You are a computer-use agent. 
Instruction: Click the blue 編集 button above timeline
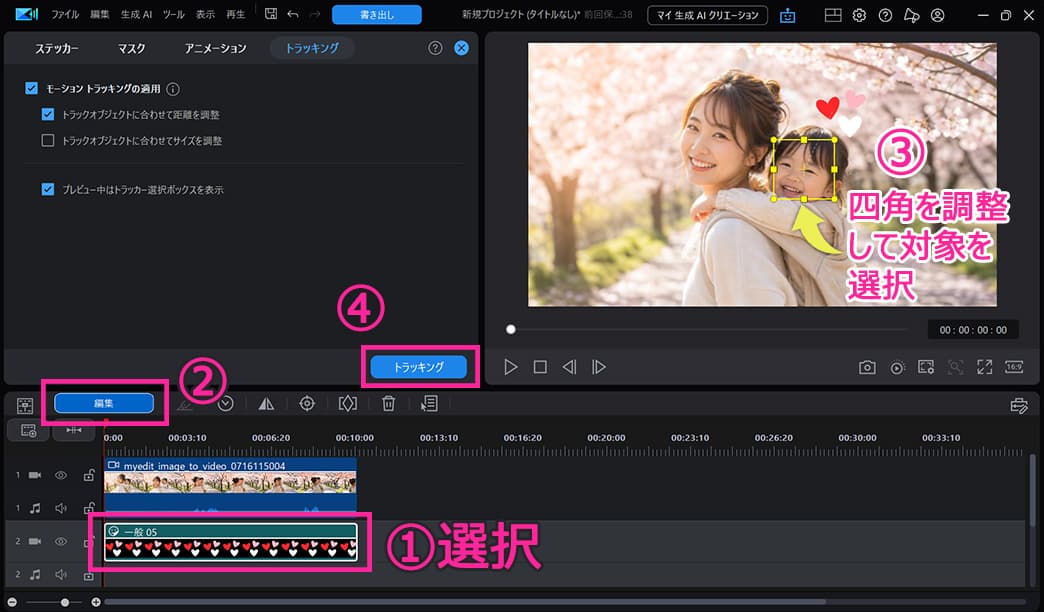[104, 403]
